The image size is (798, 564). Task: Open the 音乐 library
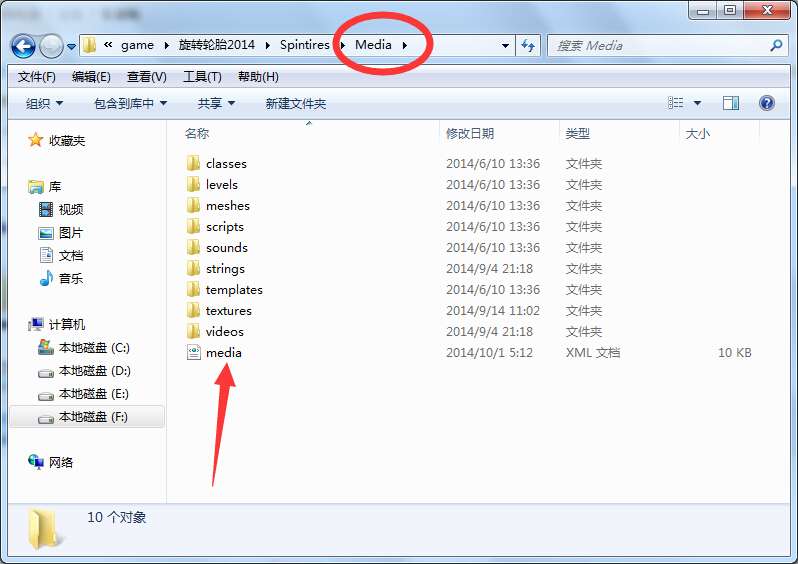(x=61, y=278)
